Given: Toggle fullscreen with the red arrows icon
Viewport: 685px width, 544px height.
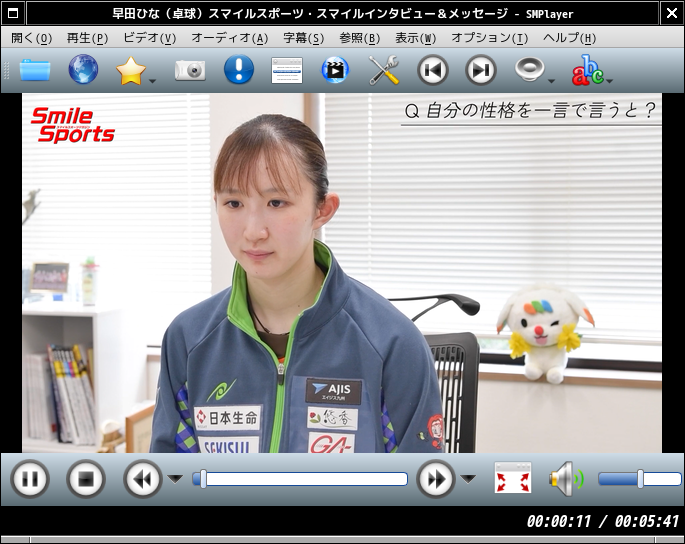Looking at the screenshot, I should click(x=513, y=478).
